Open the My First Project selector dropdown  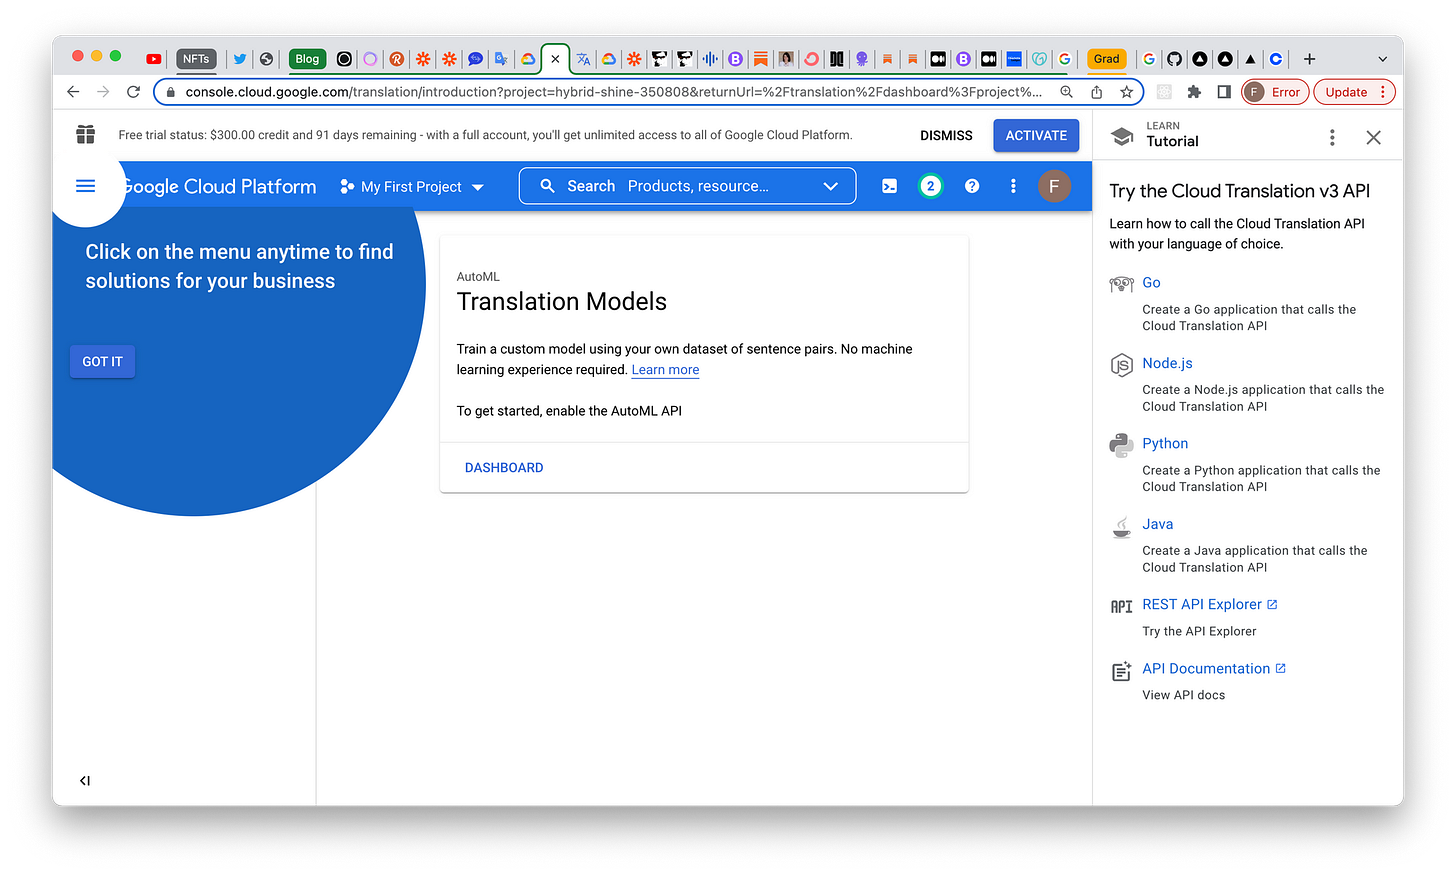coord(412,187)
